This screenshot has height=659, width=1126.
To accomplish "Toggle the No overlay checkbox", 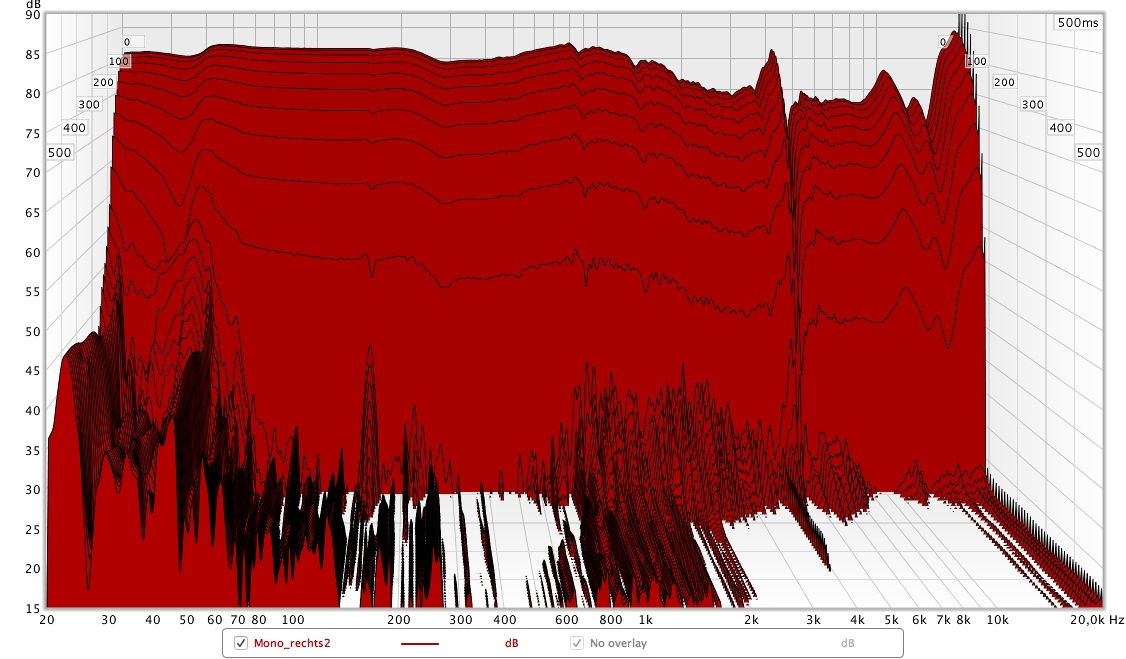I will (577, 643).
